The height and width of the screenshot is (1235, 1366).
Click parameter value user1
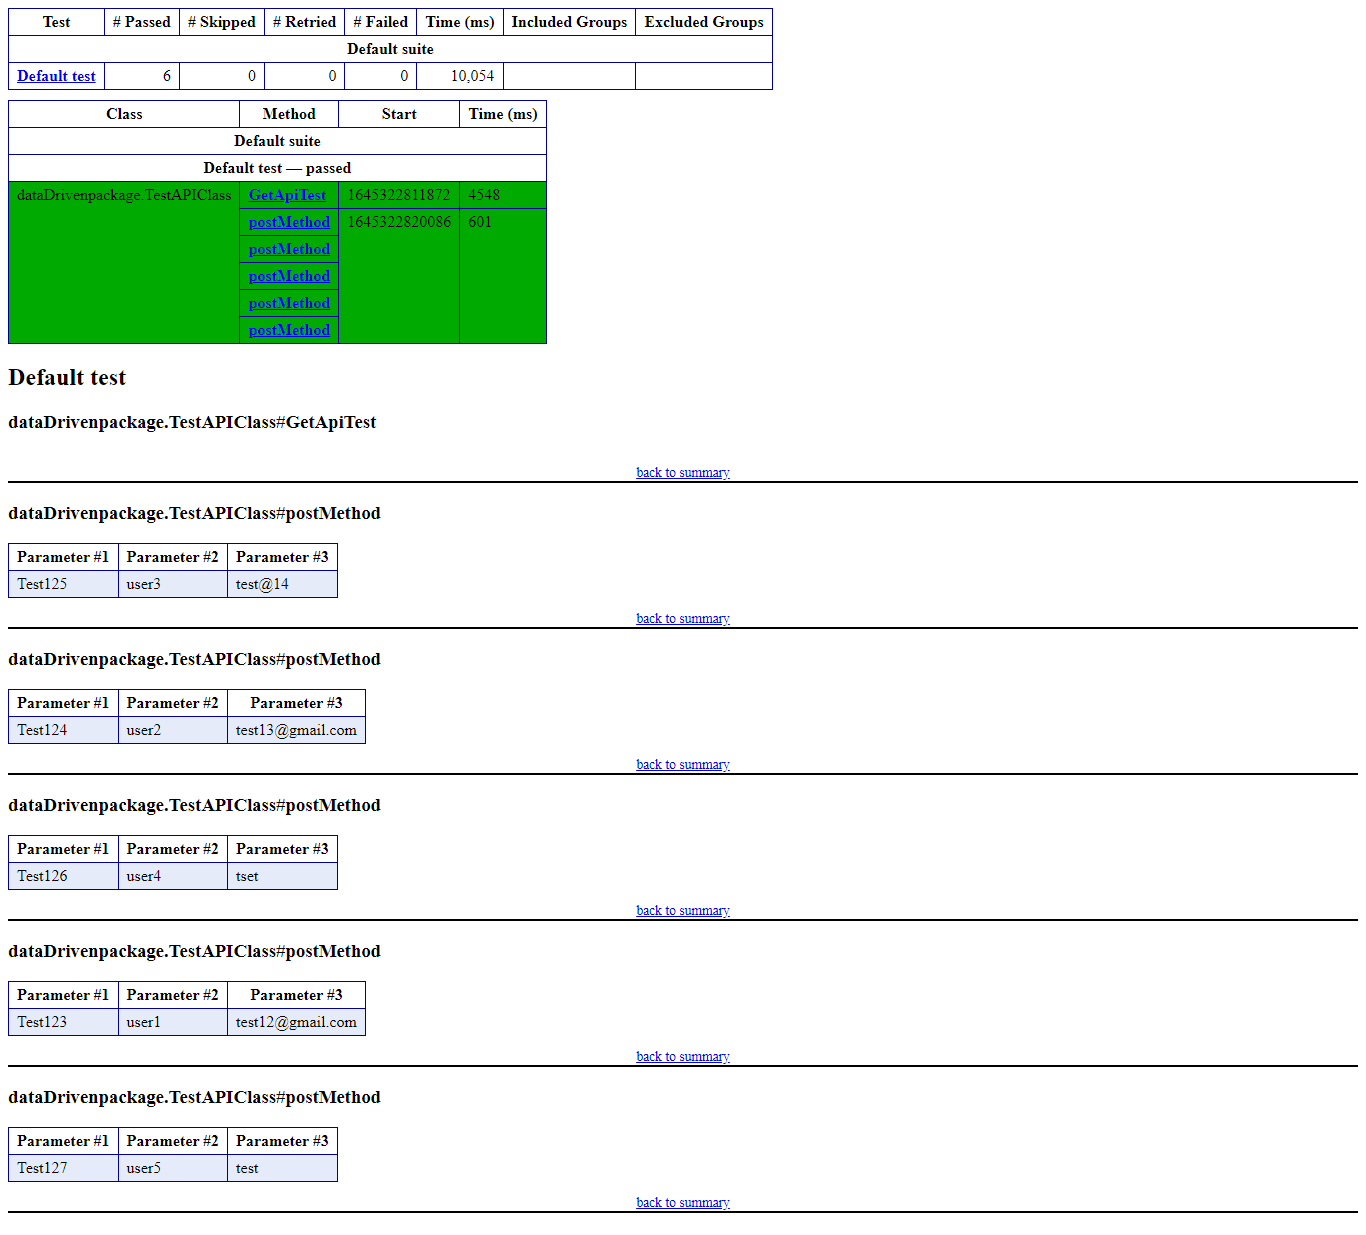pos(144,1022)
